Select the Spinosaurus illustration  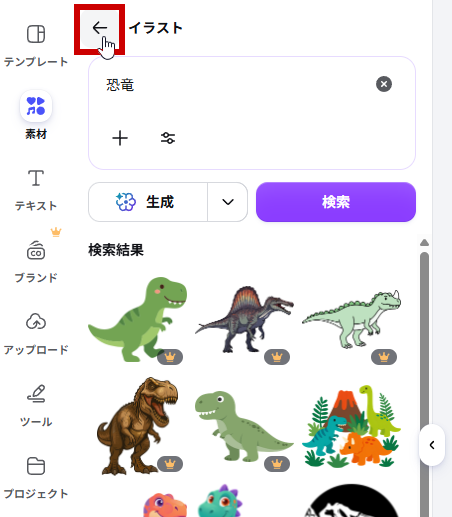click(244, 319)
